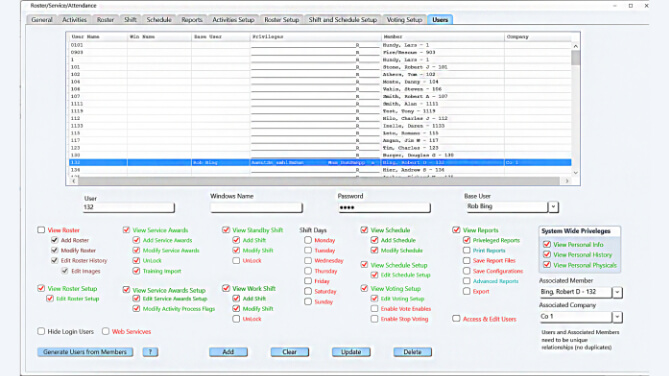Switch to Voting Setup tab
The width and height of the screenshot is (669, 376).
pyautogui.click(x=404, y=20)
